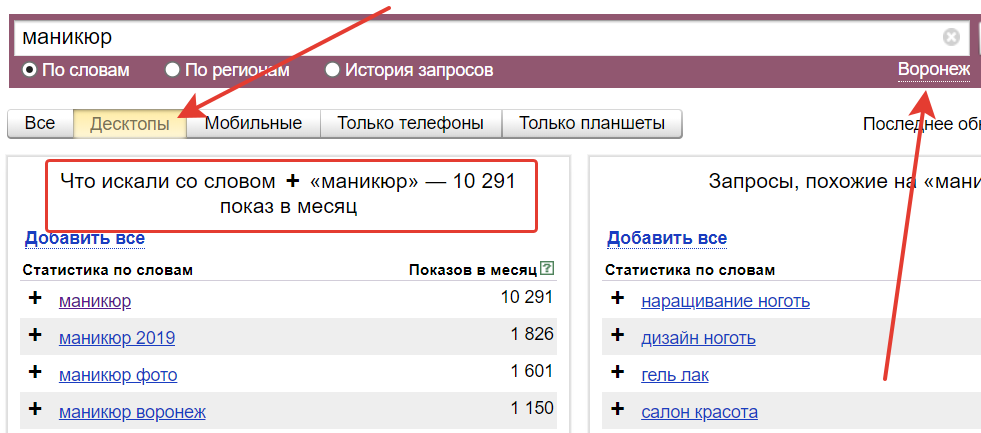Add наращивание ноготь using its plus icon

618,298
